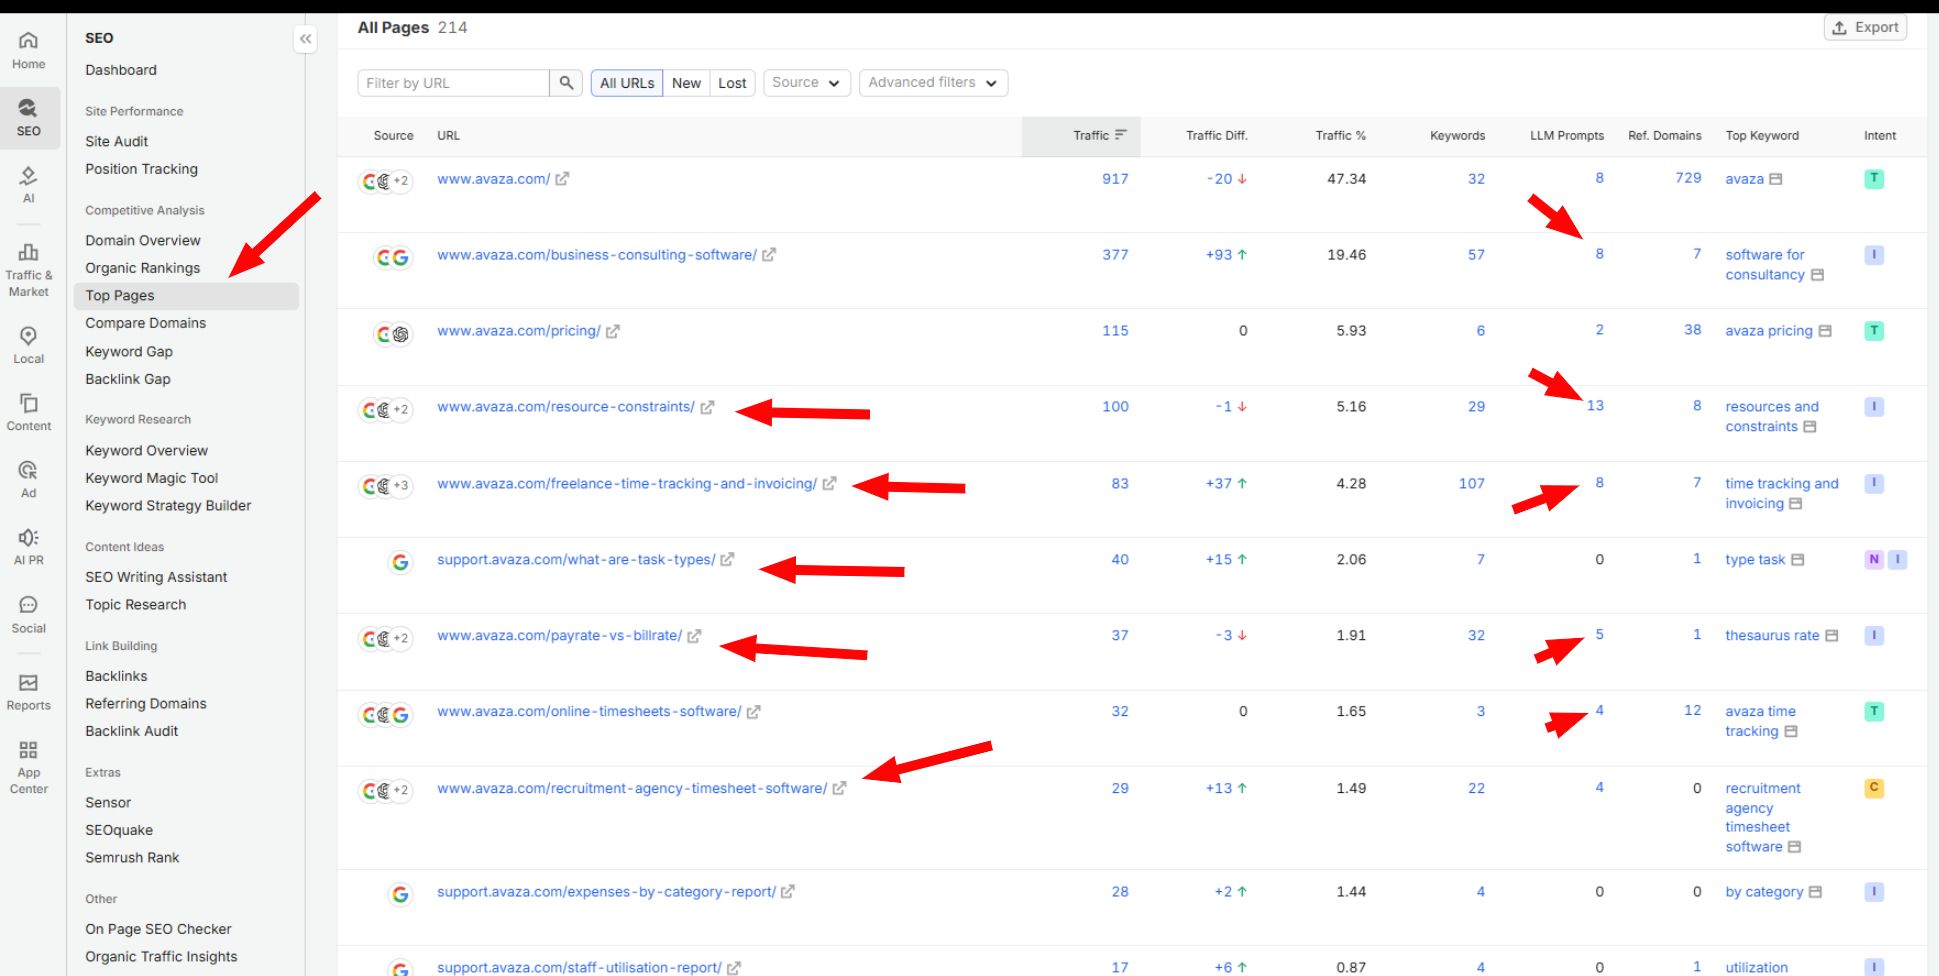Viewport: 1939px width, 976px height.
Task: Open On Page SEO Checker
Action: (x=158, y=930)
